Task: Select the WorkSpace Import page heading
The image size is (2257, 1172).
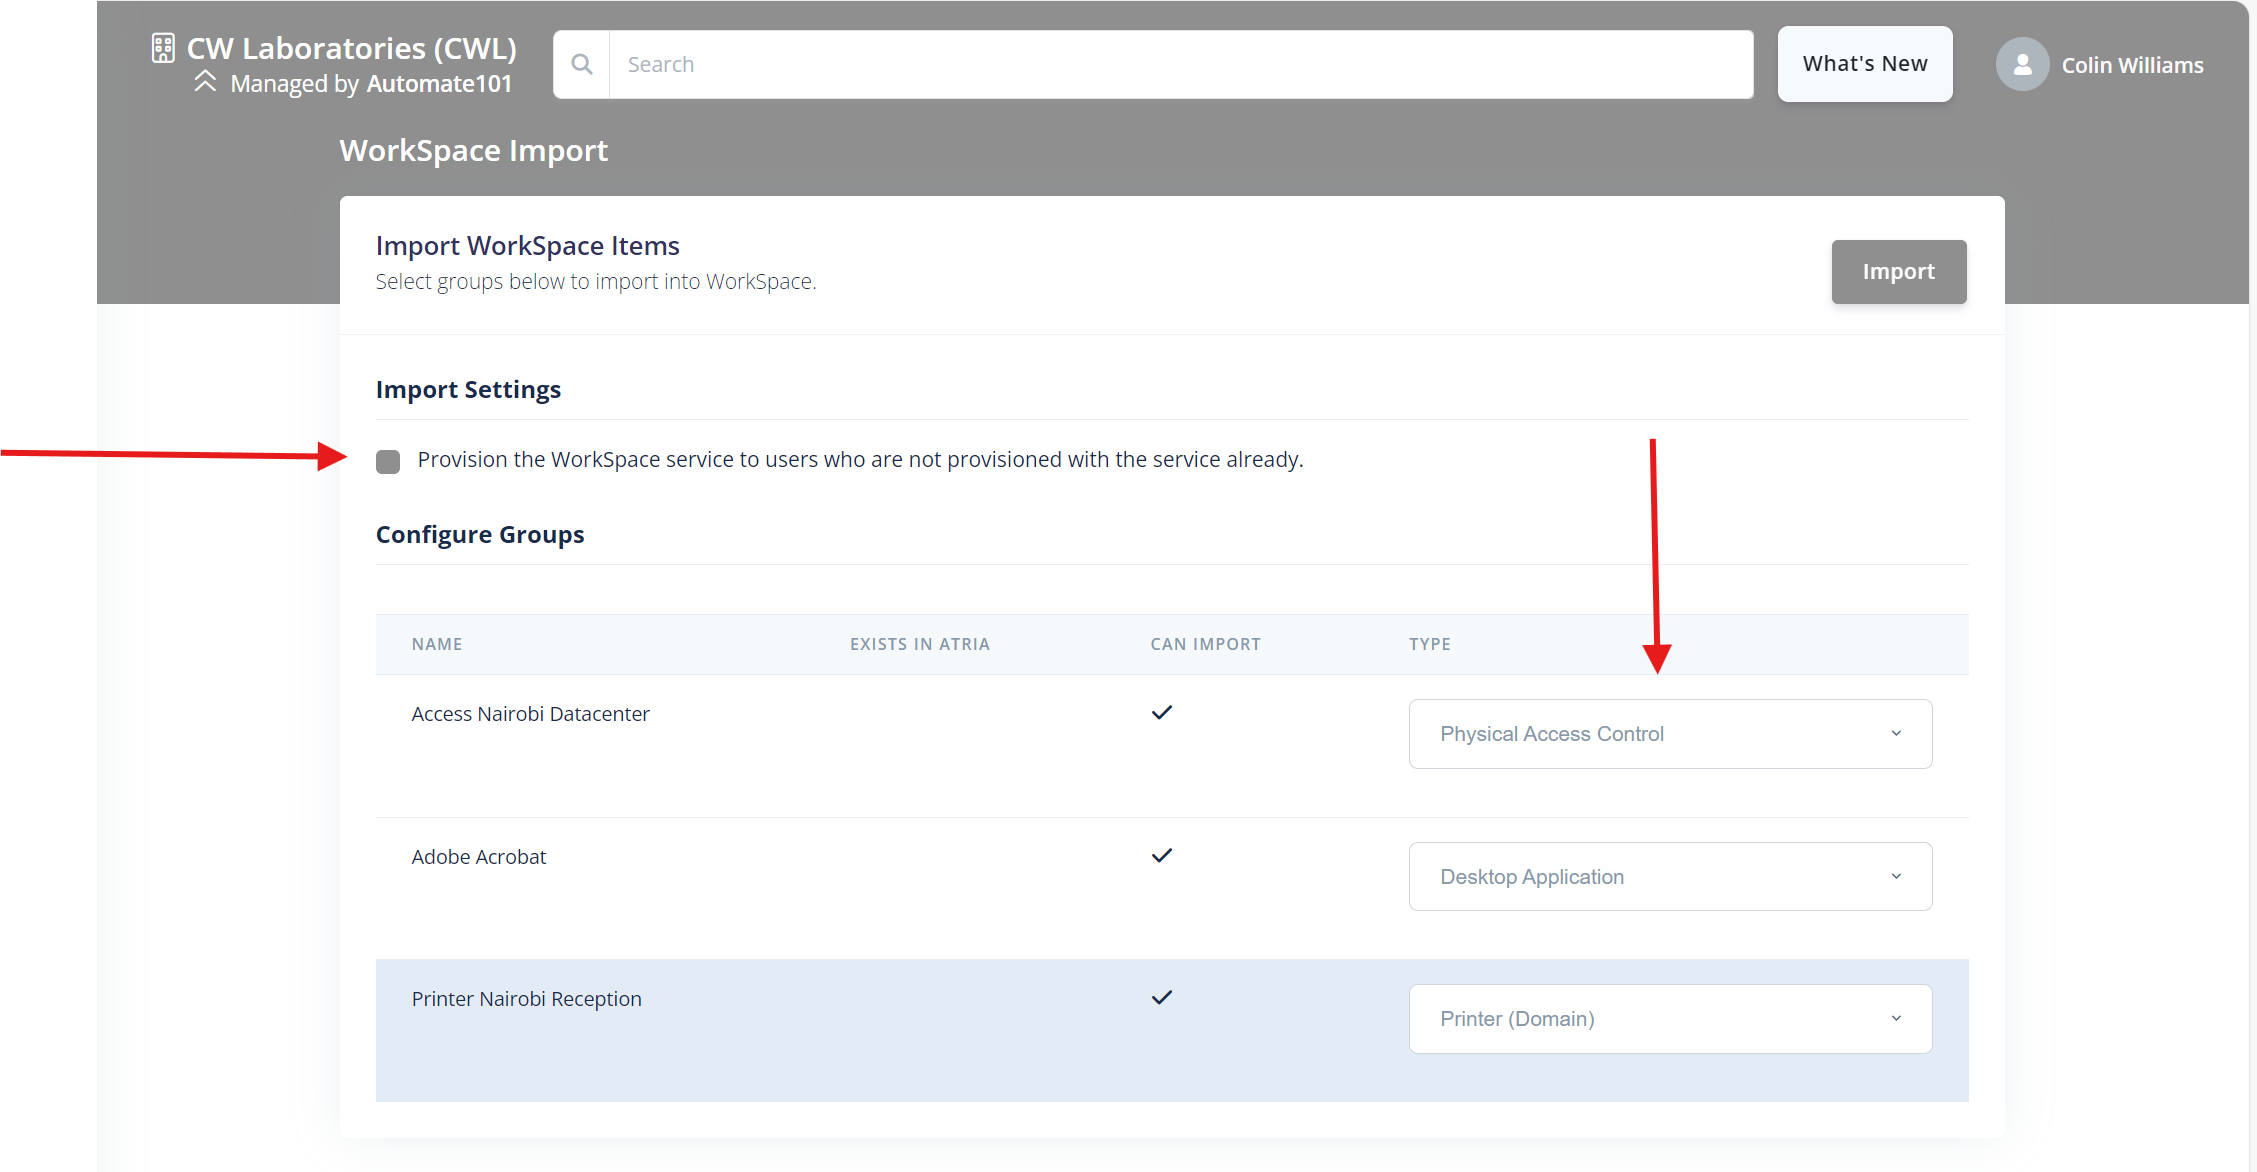Action: pos(473,150)
